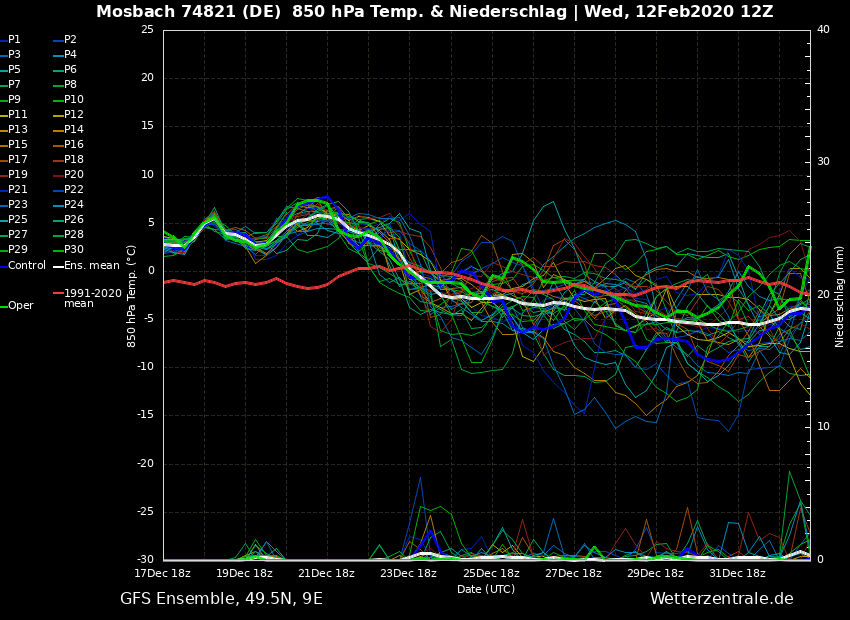This screenshot has height=620, width=850.
Task: Click the P30 legend entry
Action: pos(74,250)
